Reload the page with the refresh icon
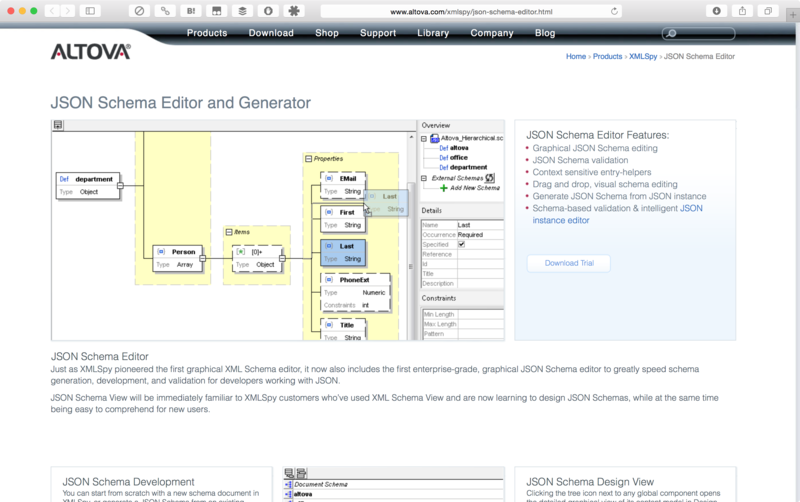 (614, 11)
